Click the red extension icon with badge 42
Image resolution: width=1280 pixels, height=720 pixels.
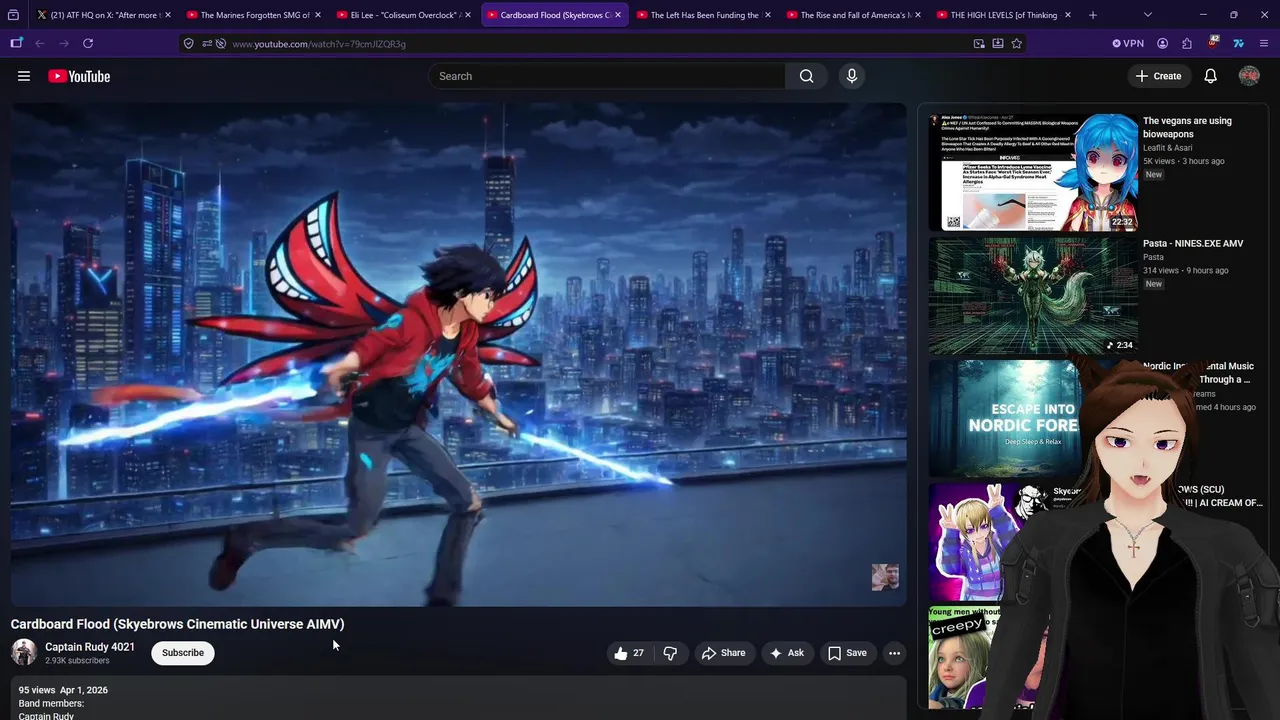point(1213,43)
